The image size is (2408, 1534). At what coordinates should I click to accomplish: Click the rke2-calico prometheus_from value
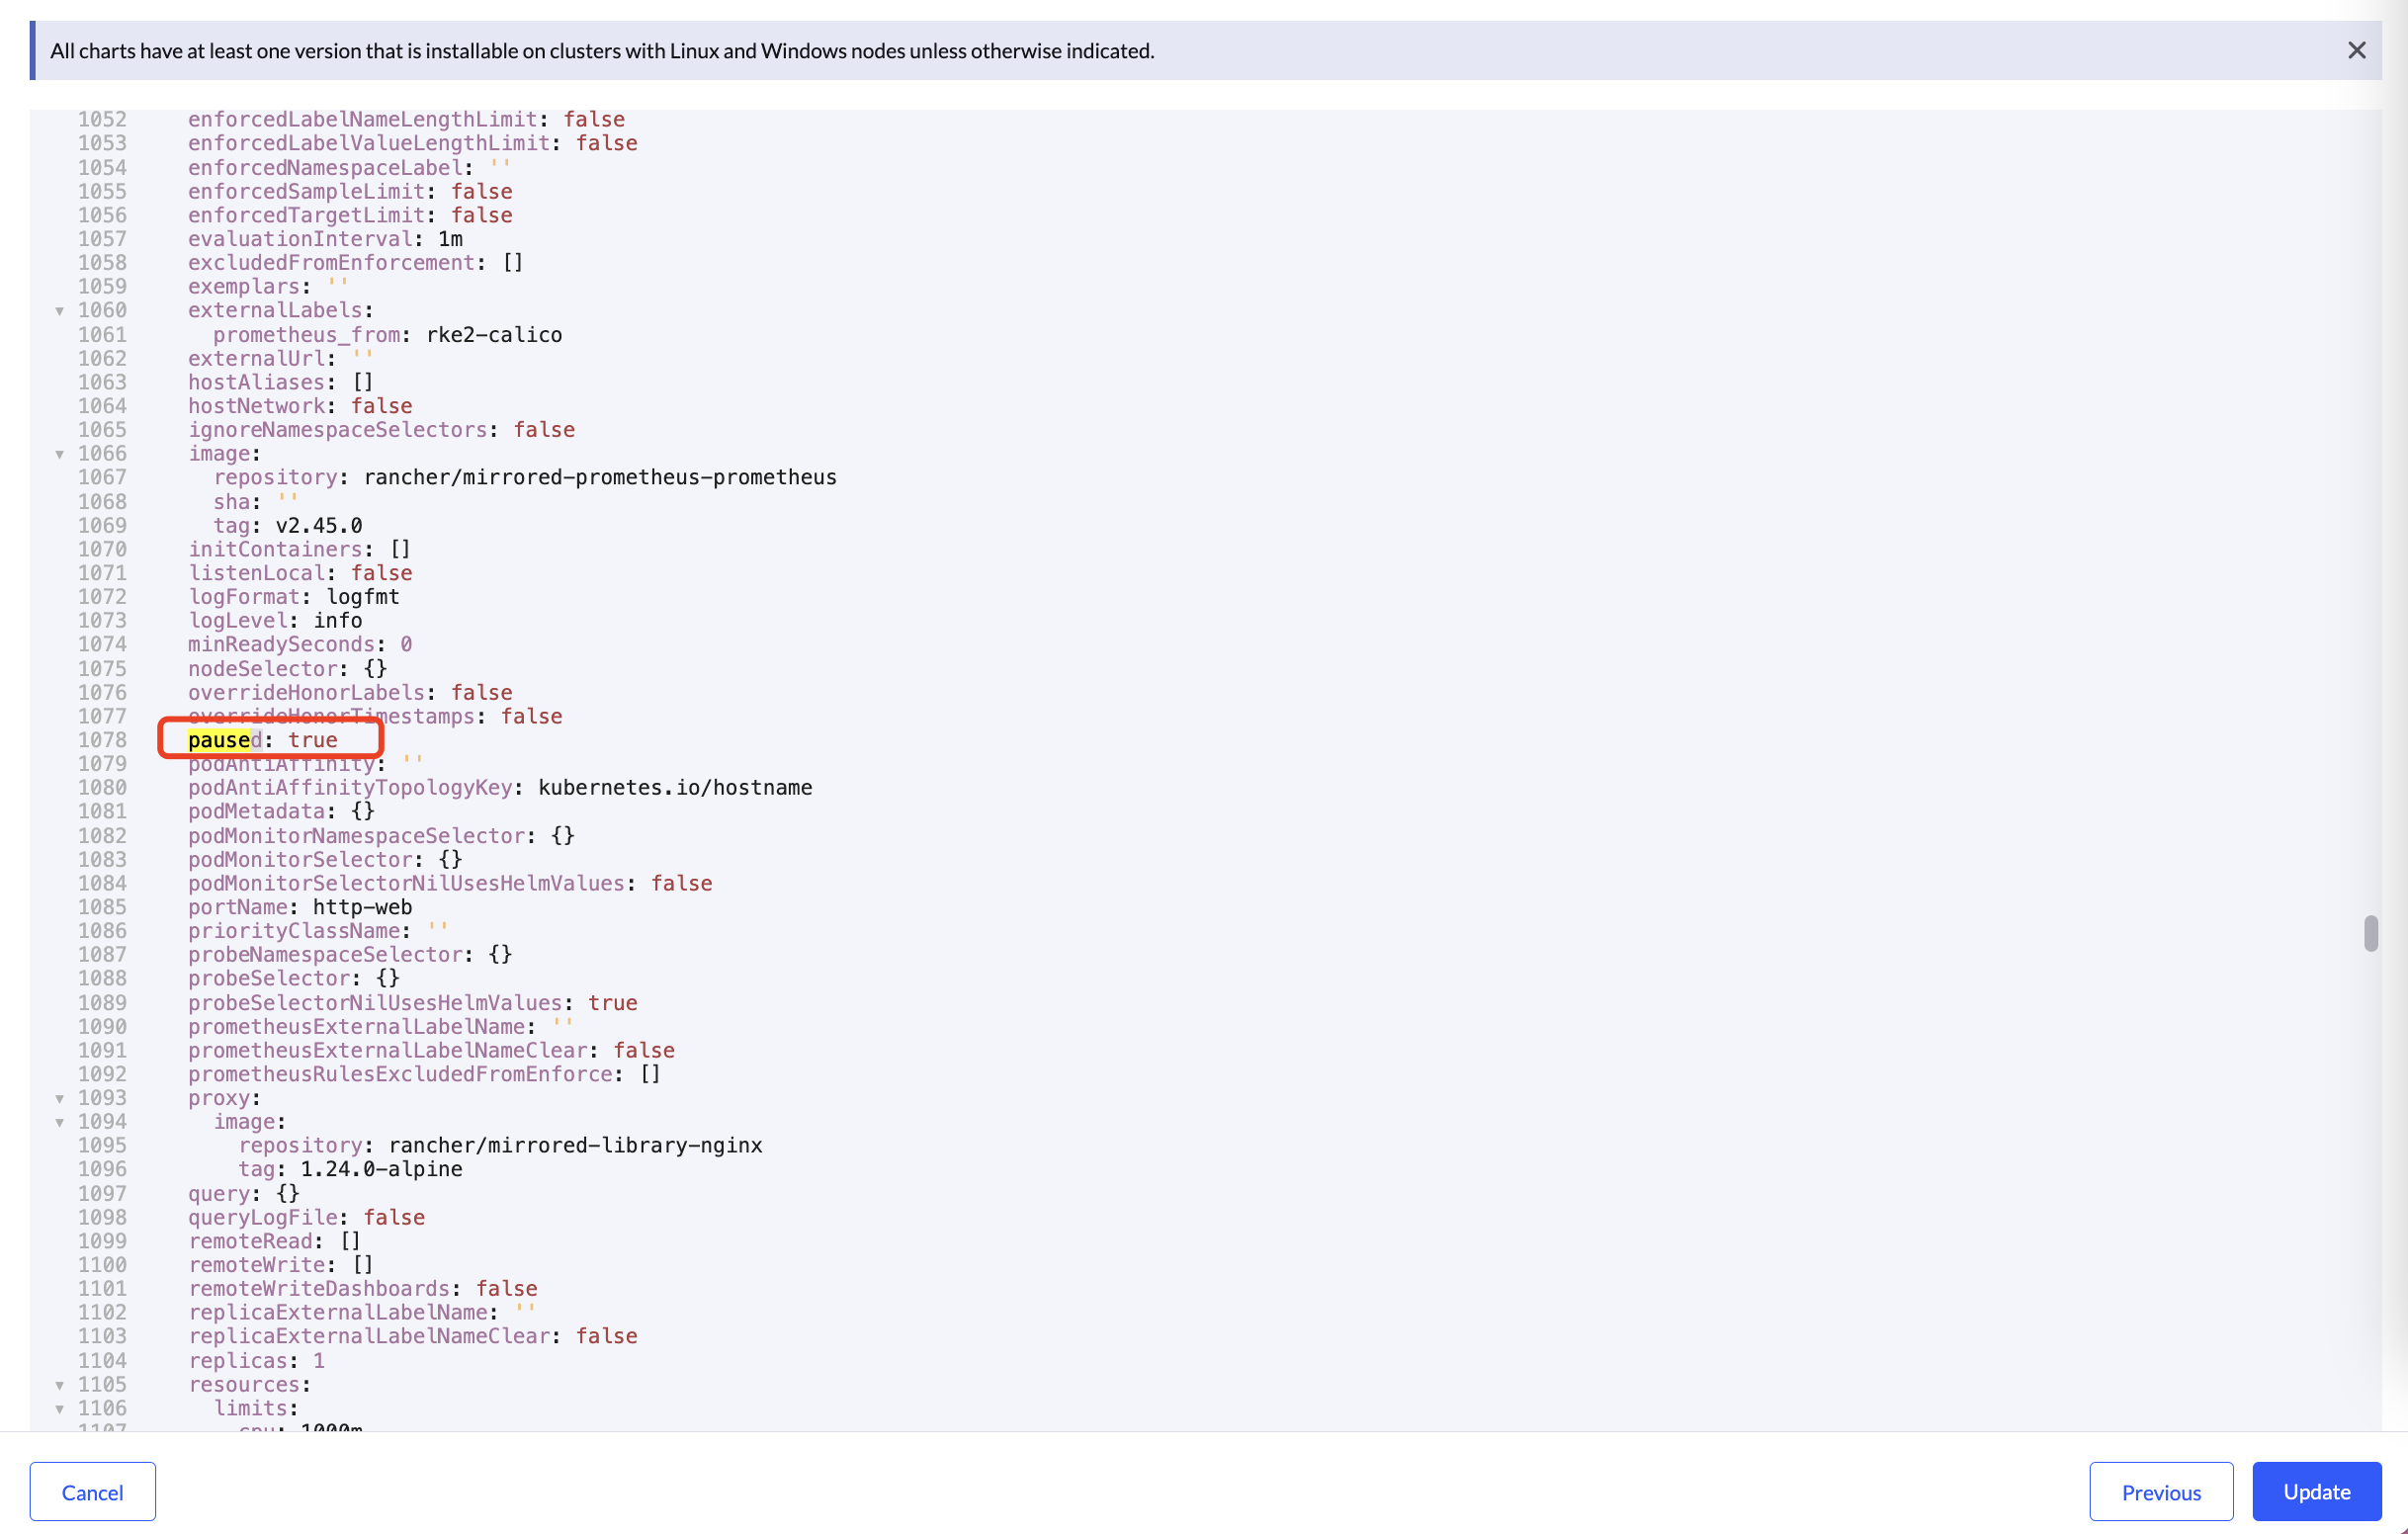(493, 335)
